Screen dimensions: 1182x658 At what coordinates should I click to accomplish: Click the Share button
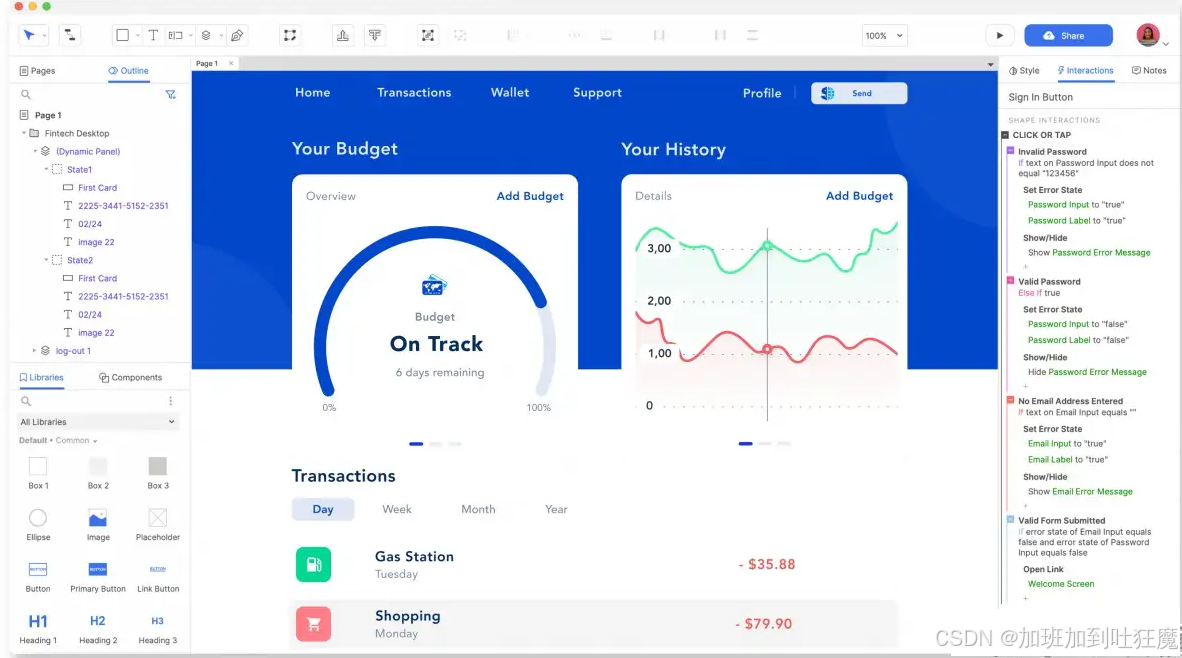pos(1068,35)
